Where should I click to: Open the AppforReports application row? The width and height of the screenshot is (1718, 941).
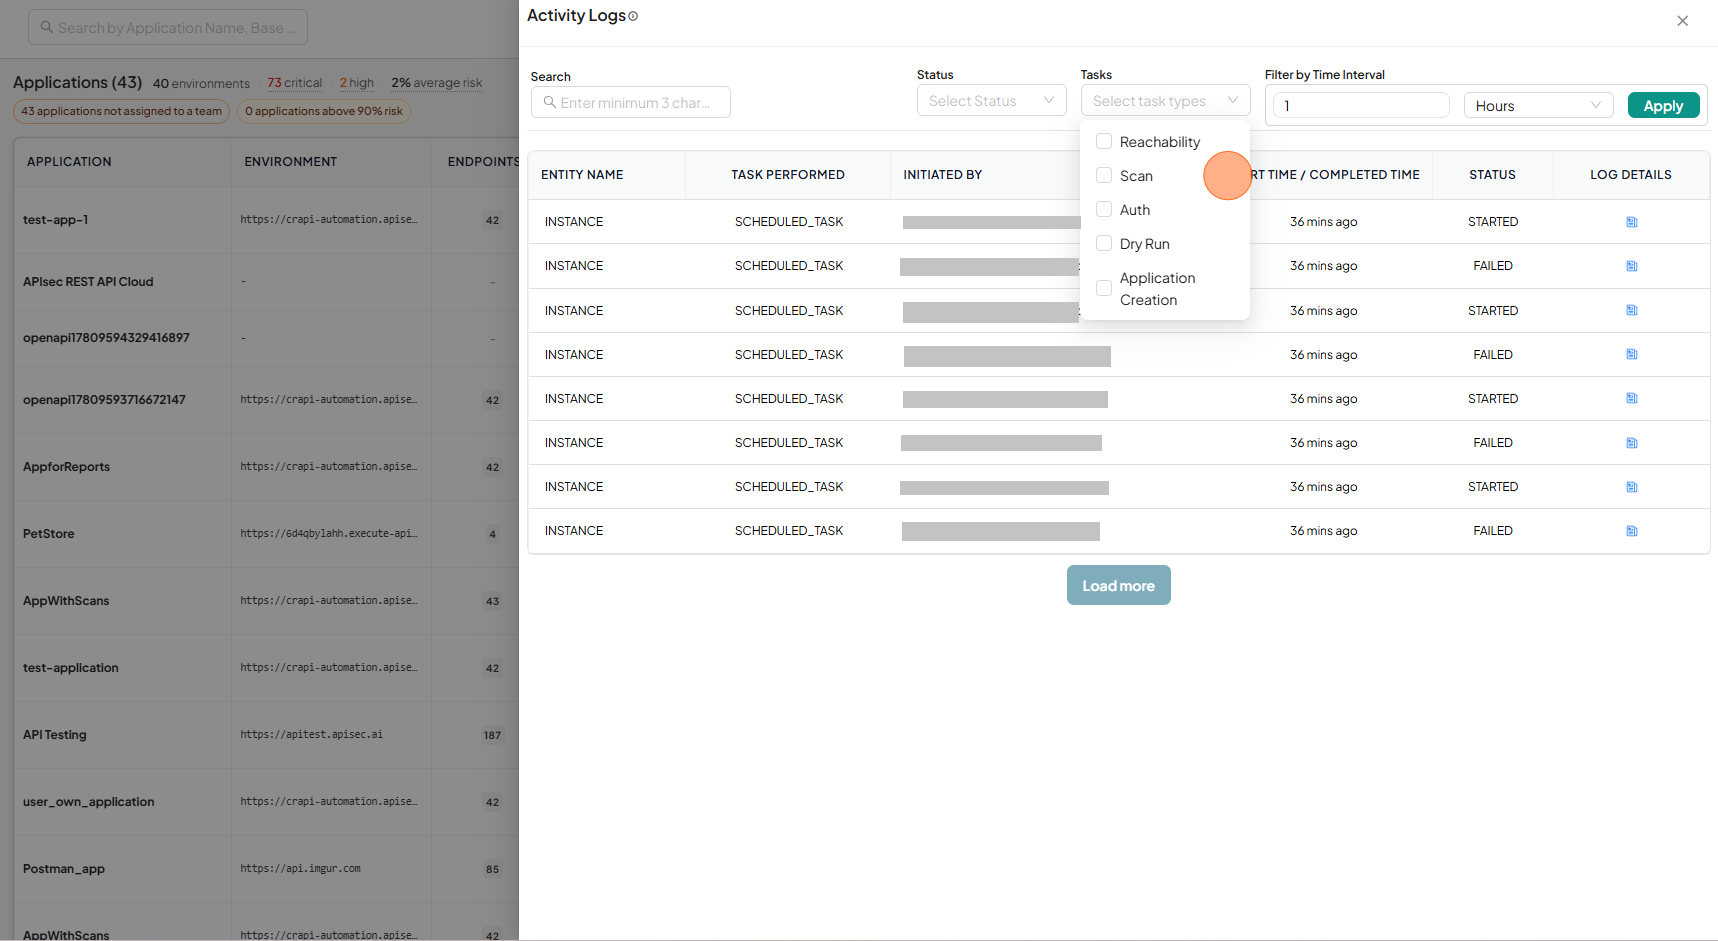click(x=66, y=467)
